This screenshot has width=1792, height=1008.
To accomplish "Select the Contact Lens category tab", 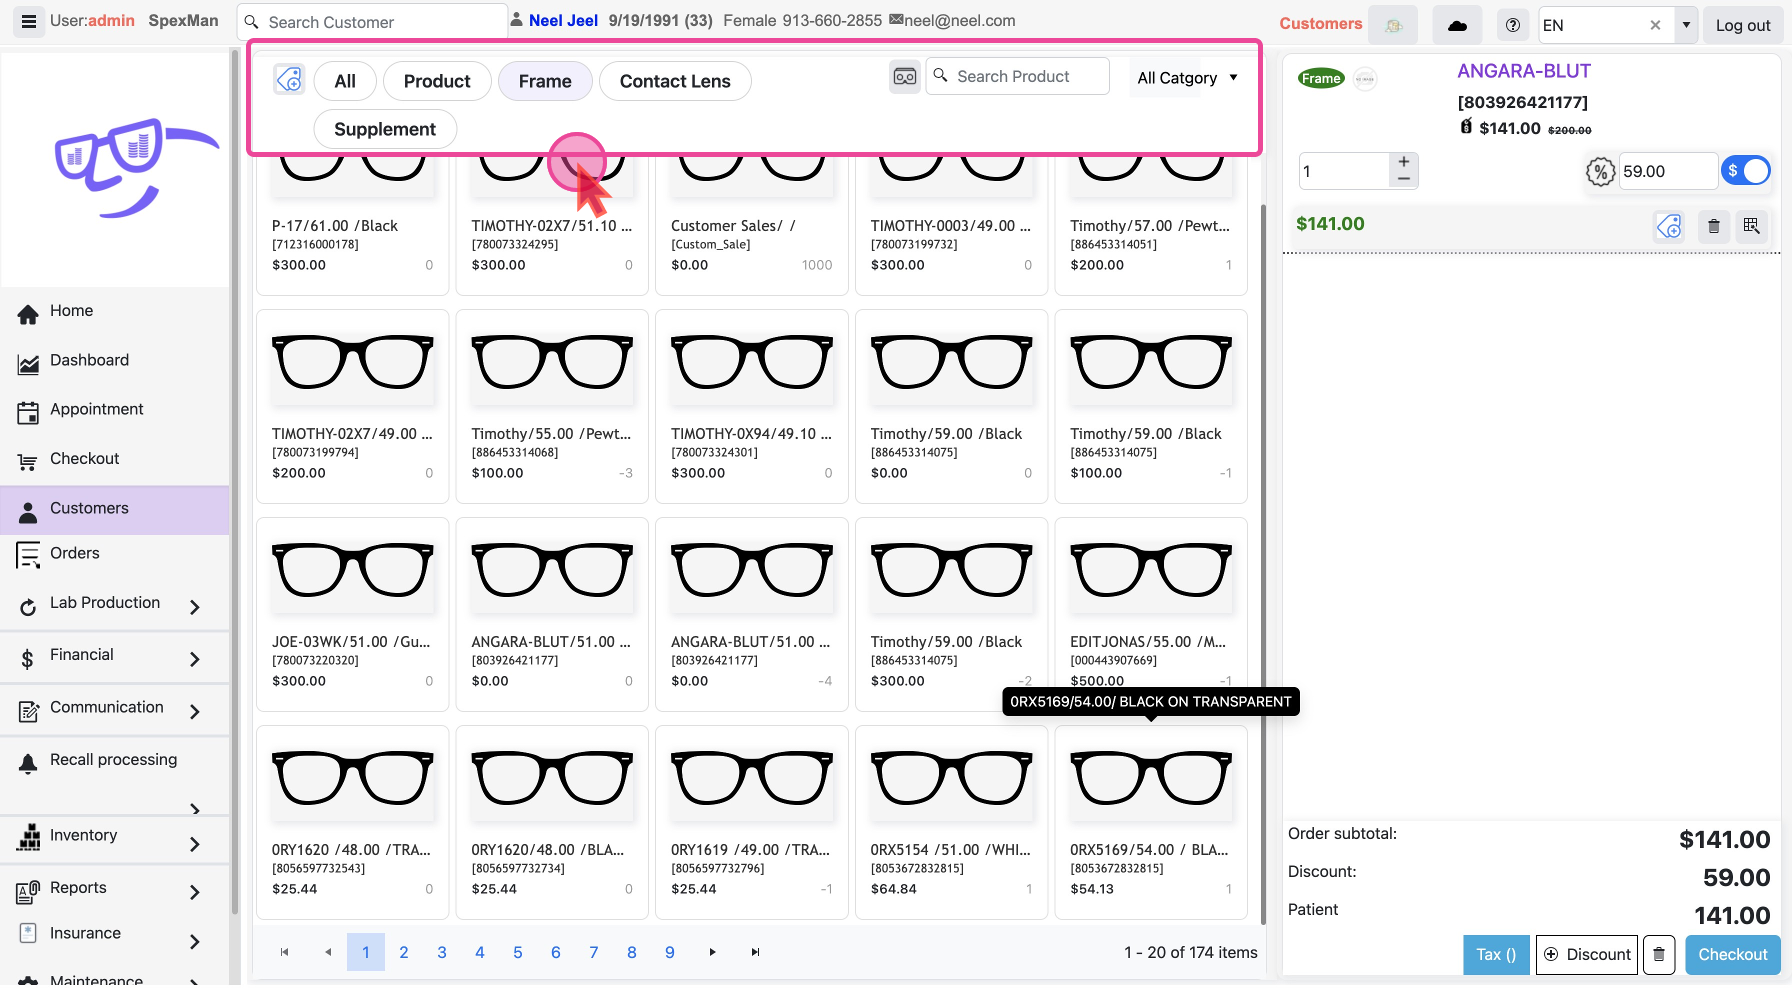I will click(x=675, y=81).
